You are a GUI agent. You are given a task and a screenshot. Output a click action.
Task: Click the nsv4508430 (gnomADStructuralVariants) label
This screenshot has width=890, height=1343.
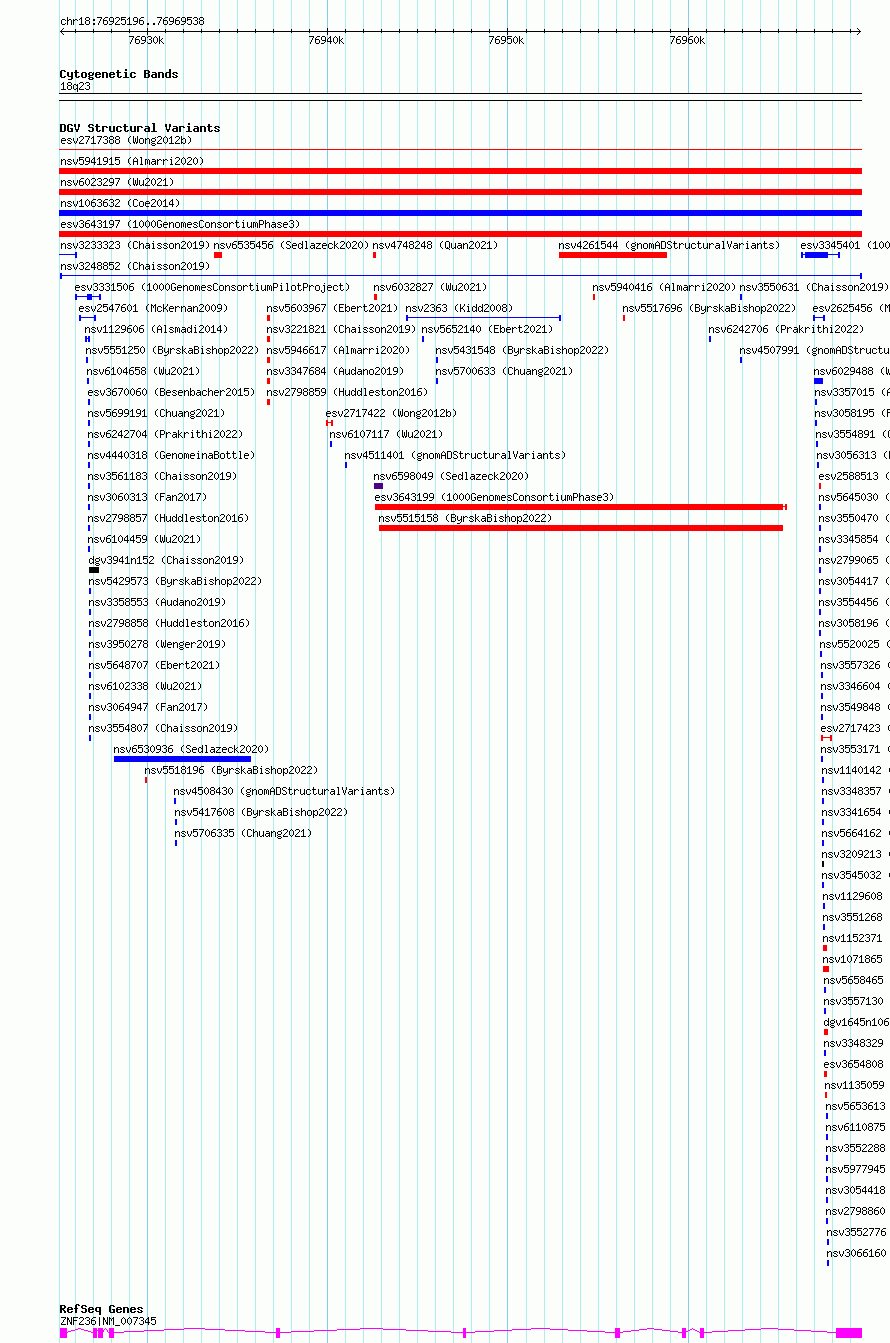point(284,791)
